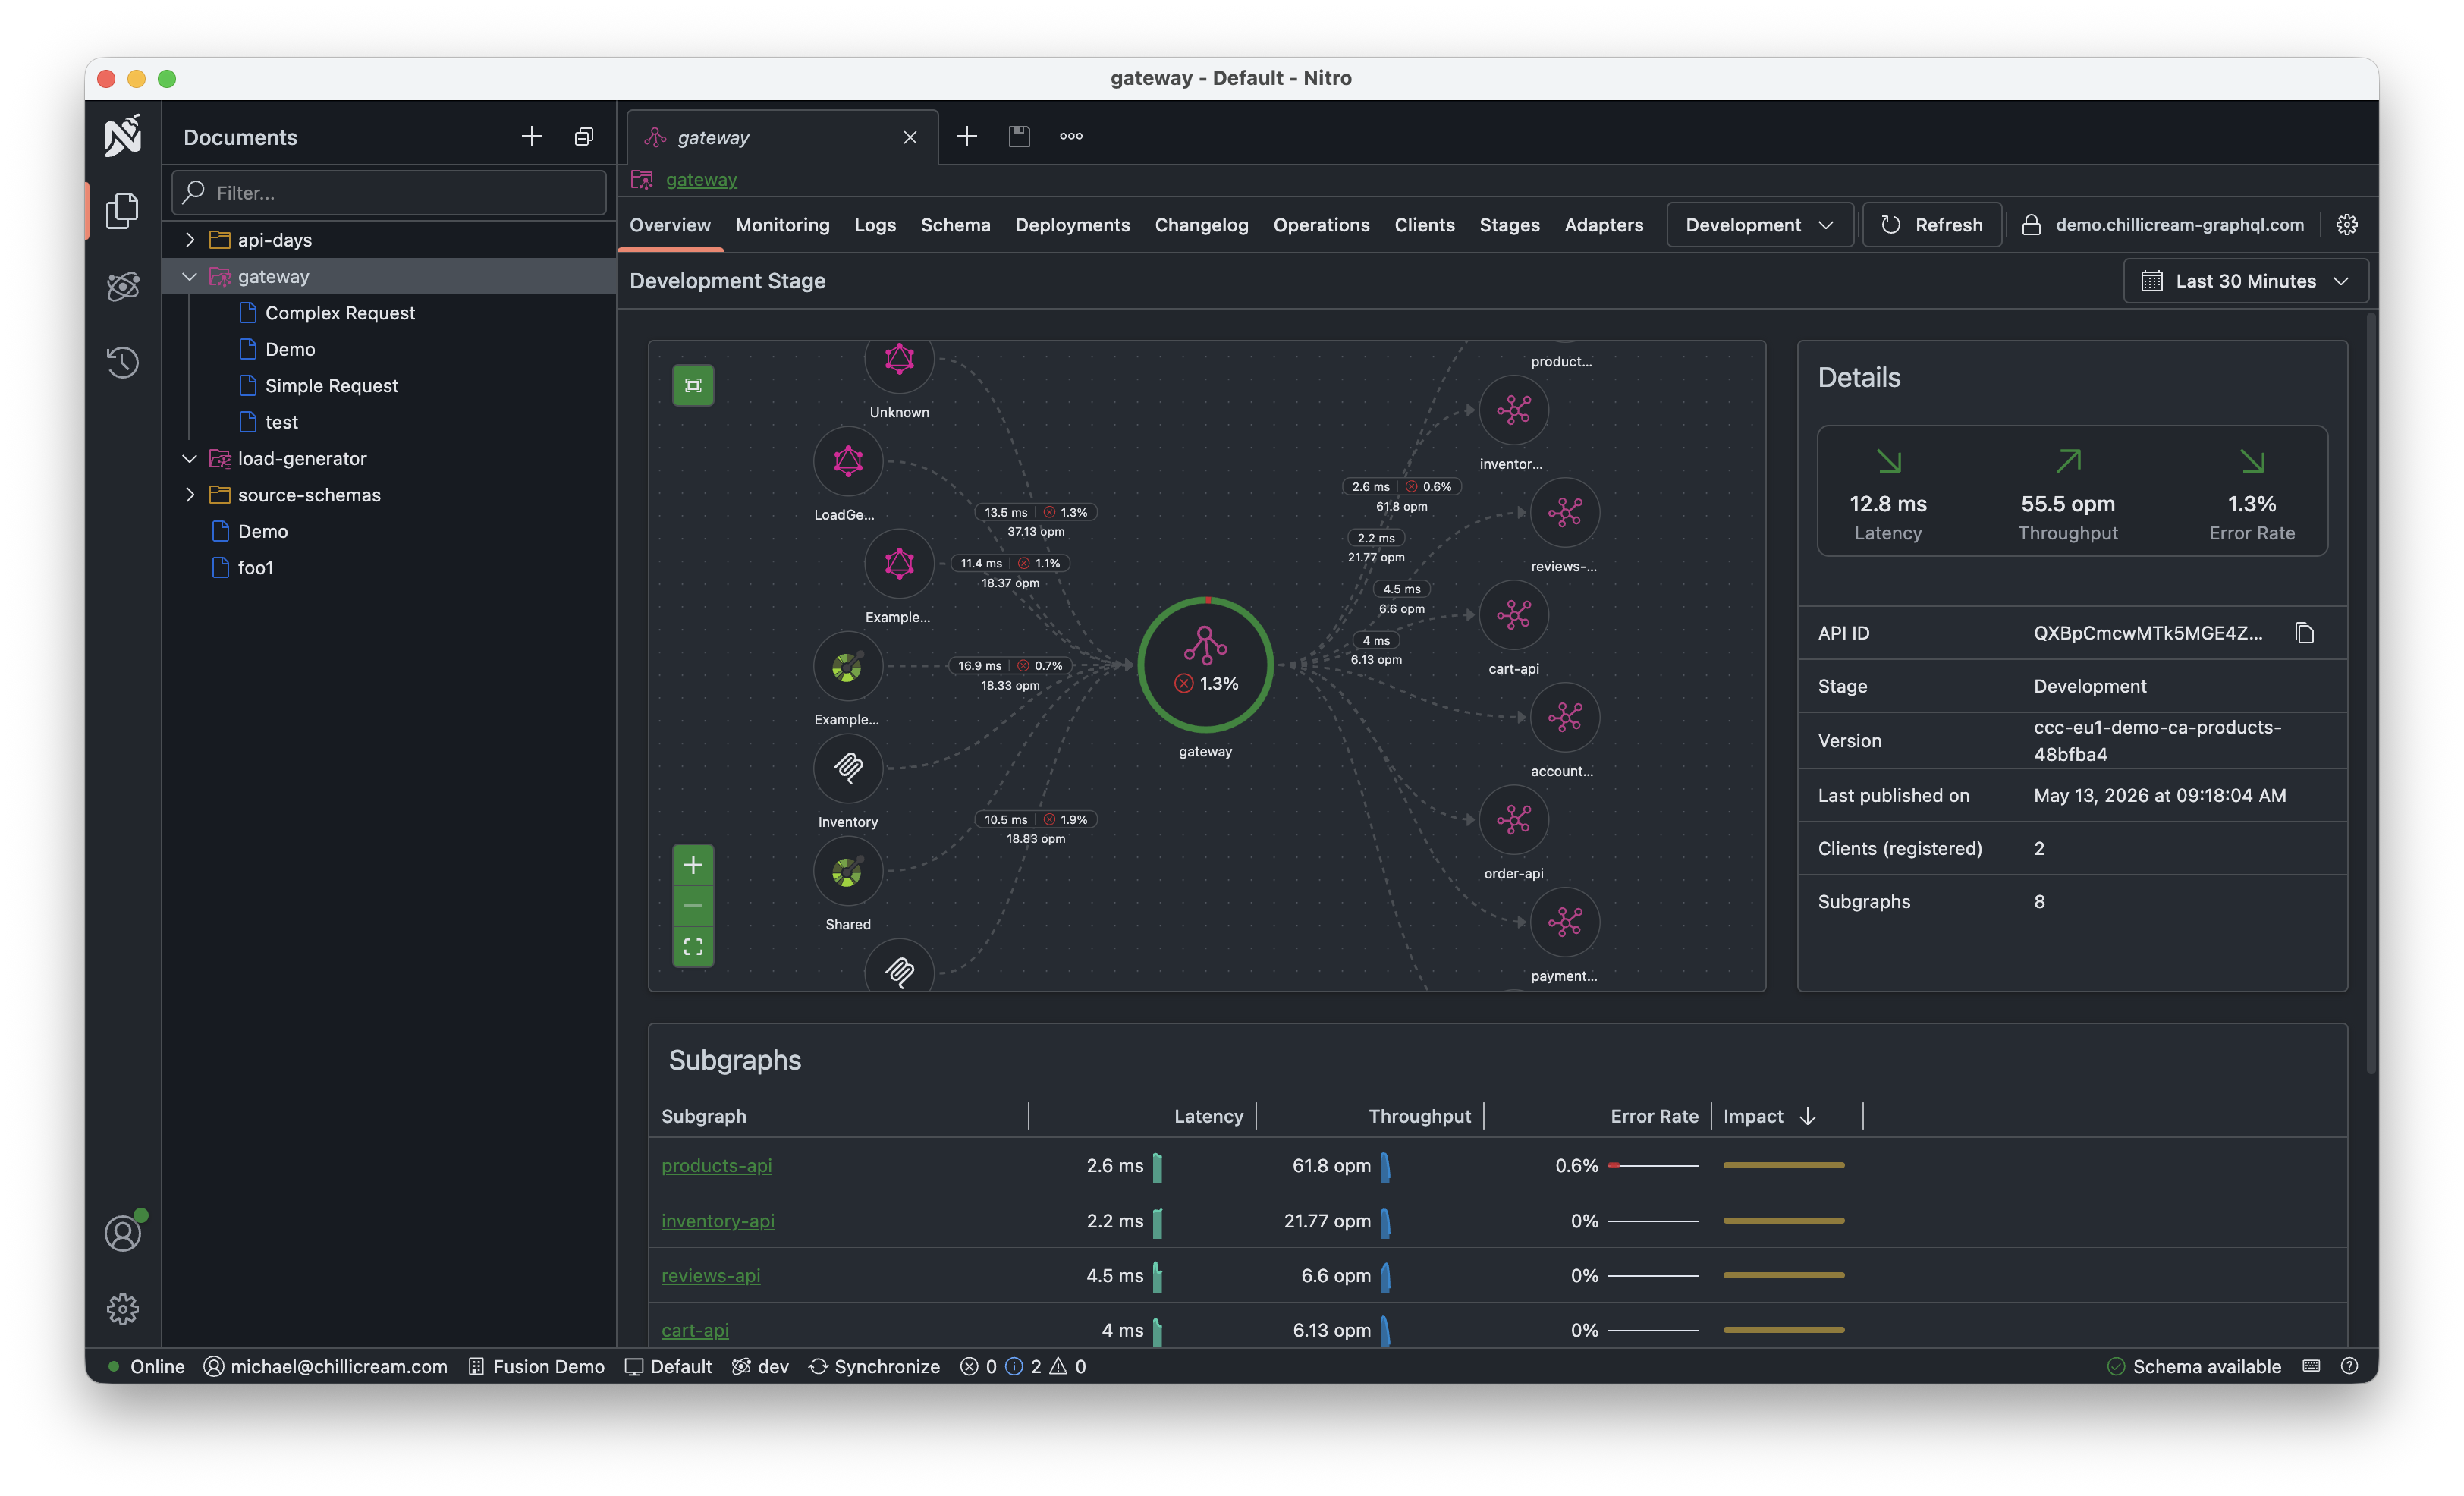Image resolution: width=2464 pixels, height=1496 pixels.
Task: Open the Simple Request document
Action: (331, 386)
